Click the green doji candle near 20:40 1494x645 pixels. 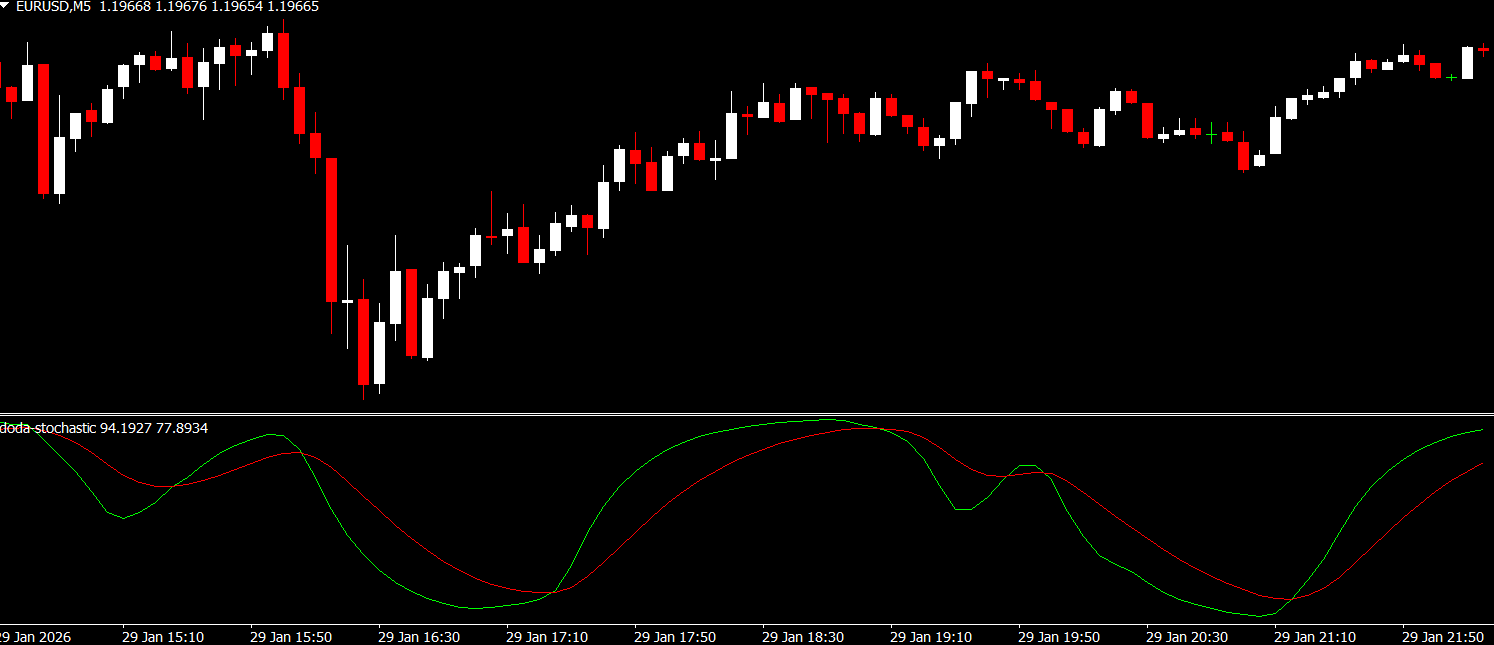(1211, 134)
